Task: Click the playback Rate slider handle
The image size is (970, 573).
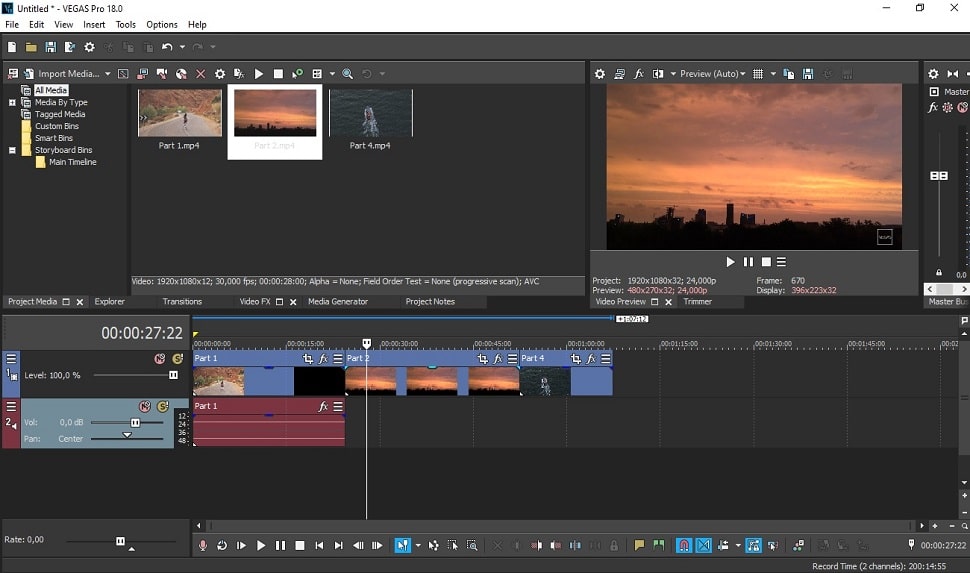Action: click(x=120, y=541)
